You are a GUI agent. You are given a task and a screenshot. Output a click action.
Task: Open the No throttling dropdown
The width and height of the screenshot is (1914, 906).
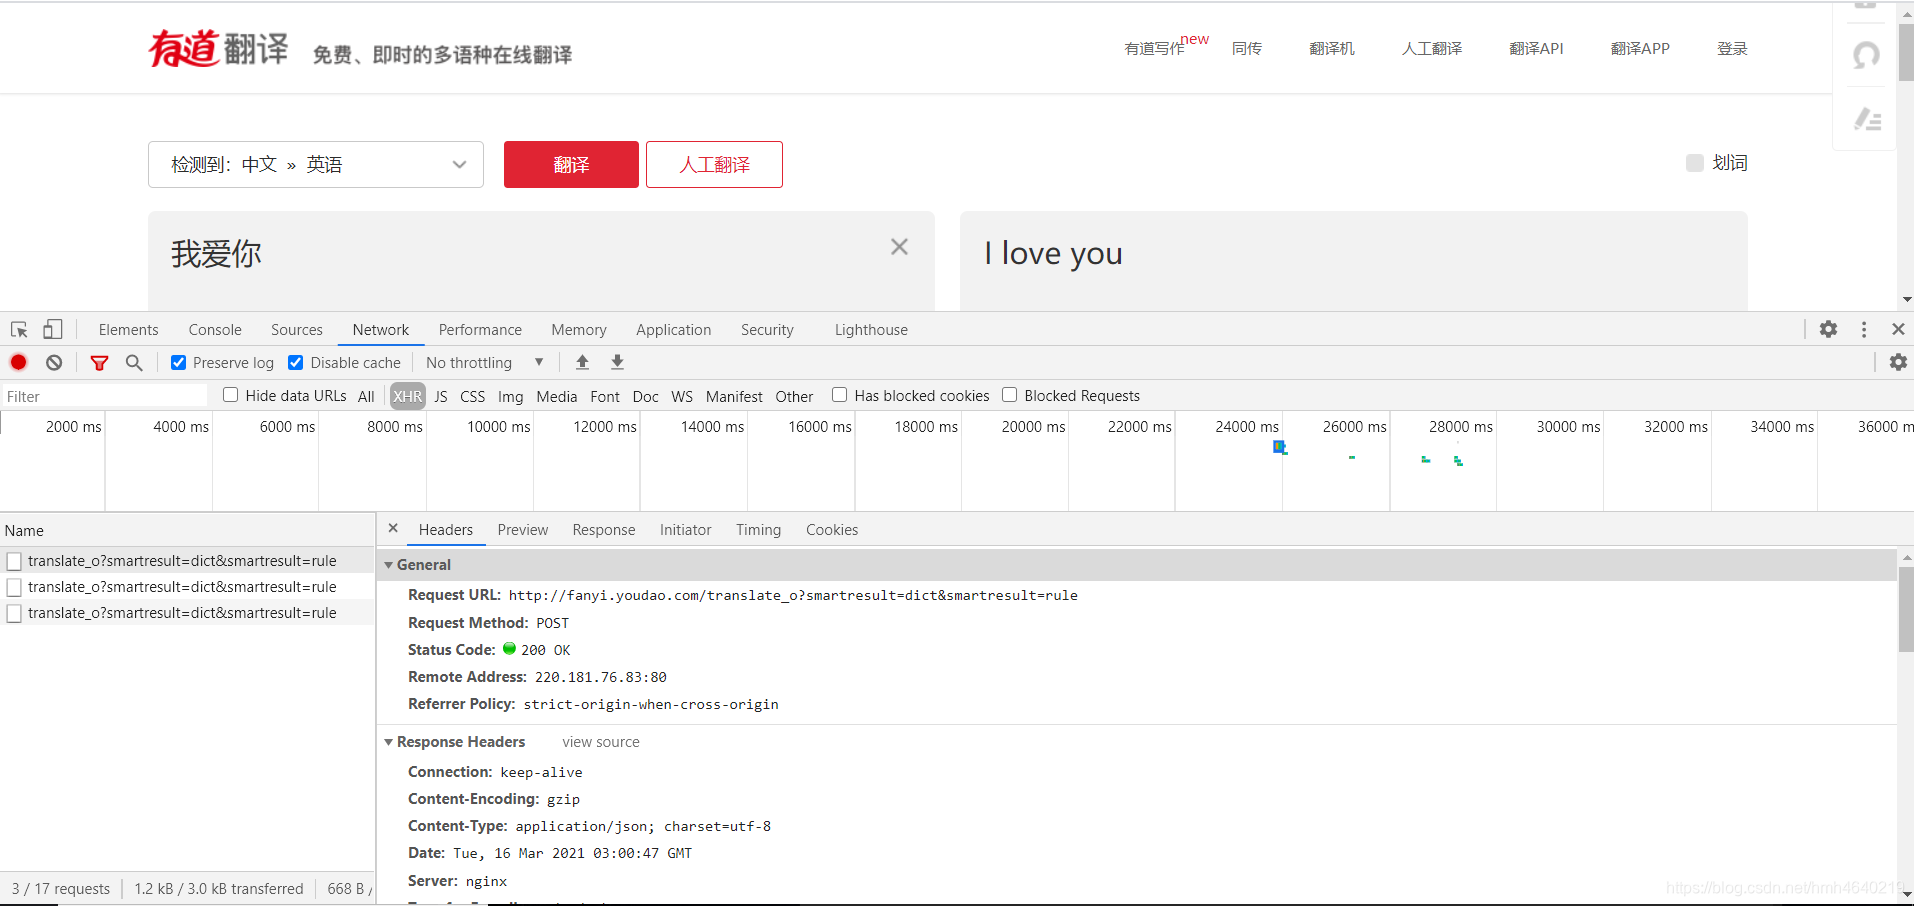tap(484, 362)
